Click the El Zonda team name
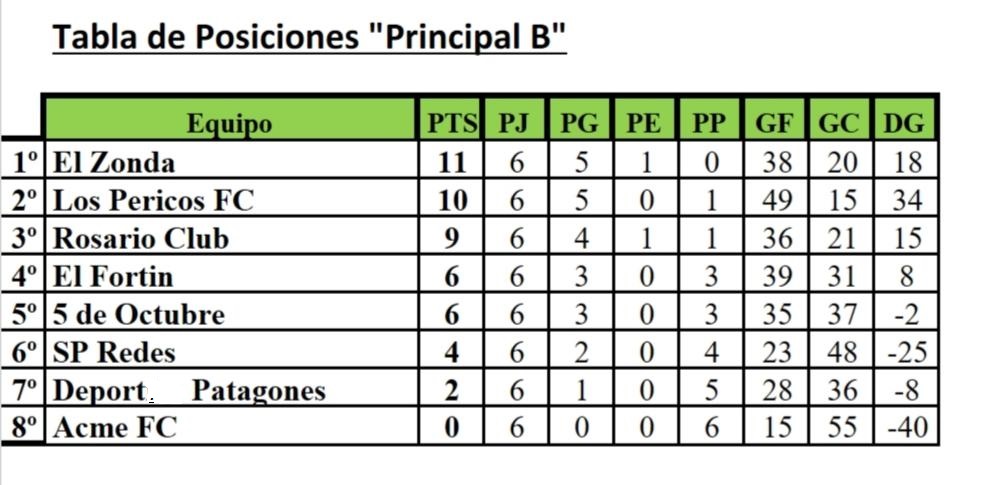 point(113,162)
